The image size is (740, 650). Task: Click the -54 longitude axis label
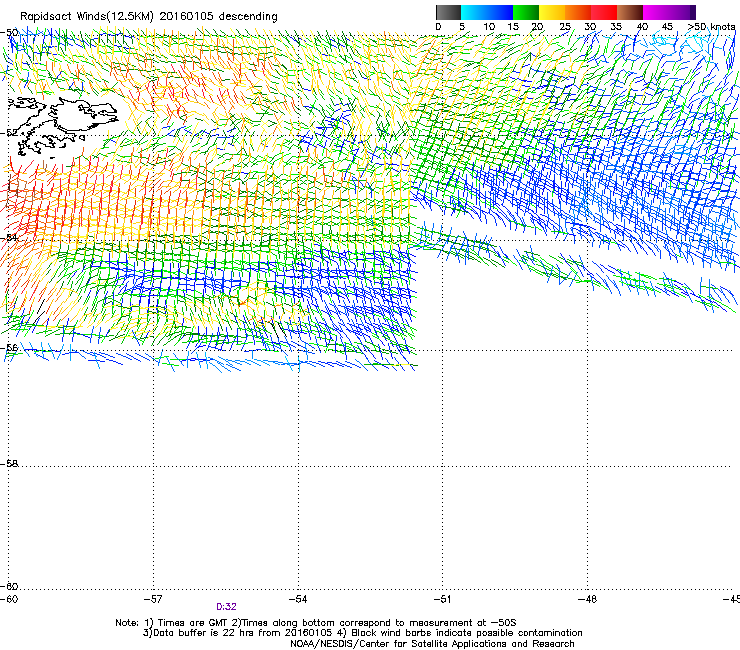coord(298,599)
